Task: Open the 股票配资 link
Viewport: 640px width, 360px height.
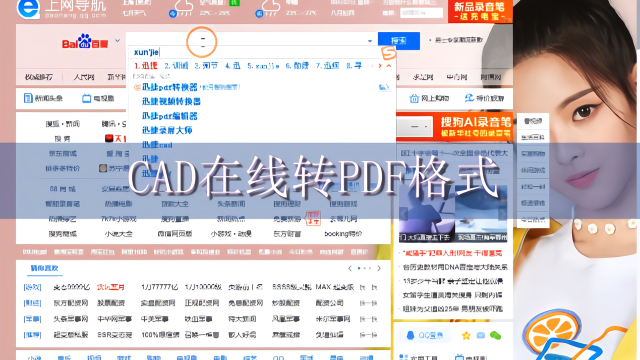Action: click(111, 303)
